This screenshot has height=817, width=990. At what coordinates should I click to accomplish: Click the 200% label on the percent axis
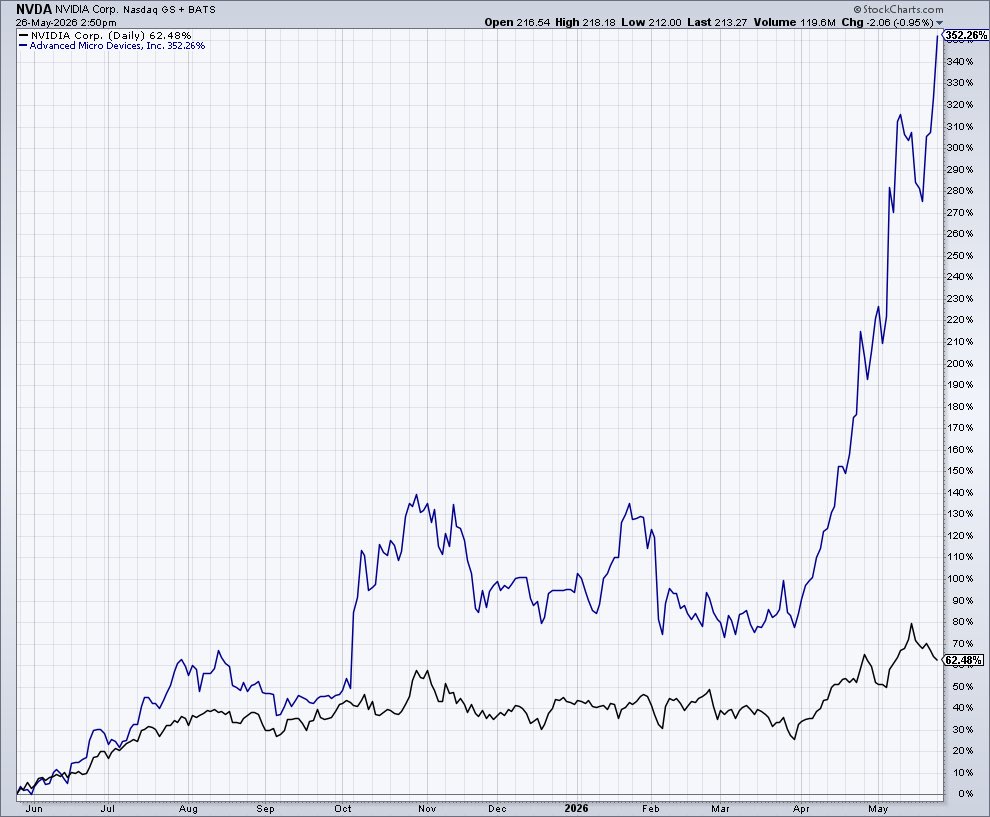(960, 363)
